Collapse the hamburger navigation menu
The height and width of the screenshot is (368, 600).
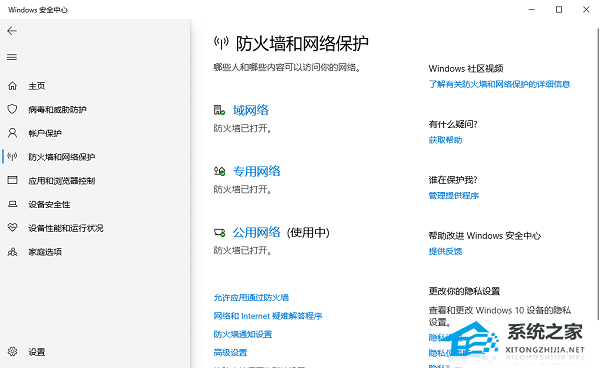click(12, 57)
